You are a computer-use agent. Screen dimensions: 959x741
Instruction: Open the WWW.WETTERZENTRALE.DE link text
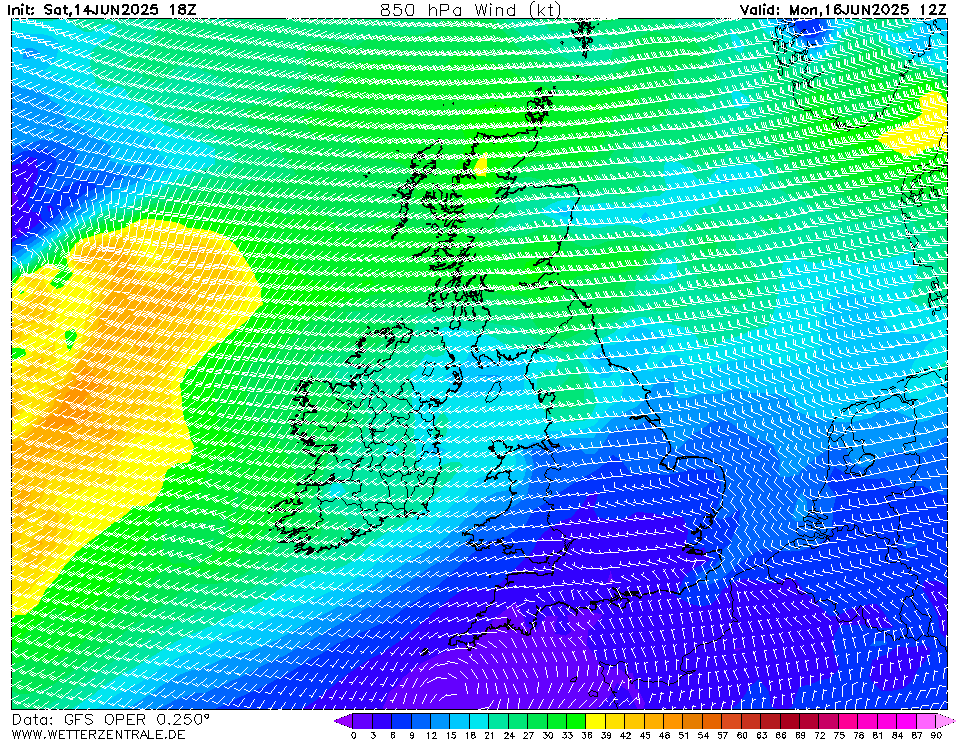(98, 734)
